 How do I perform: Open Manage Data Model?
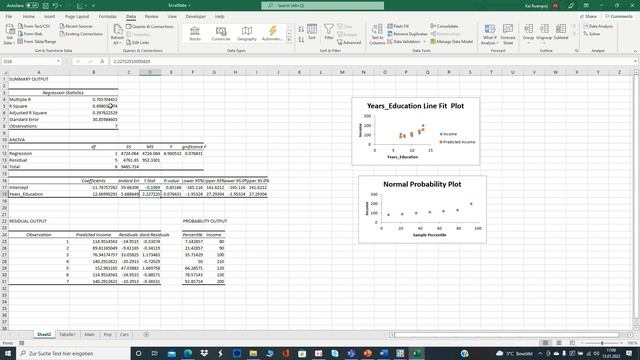tap(451, 42)
